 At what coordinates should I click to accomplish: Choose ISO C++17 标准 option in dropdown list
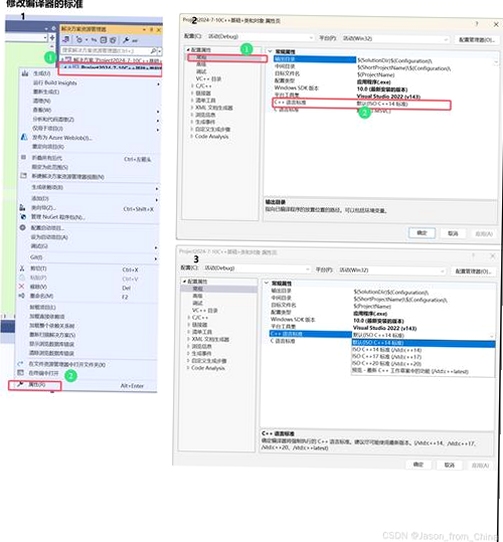coord(423,356)
